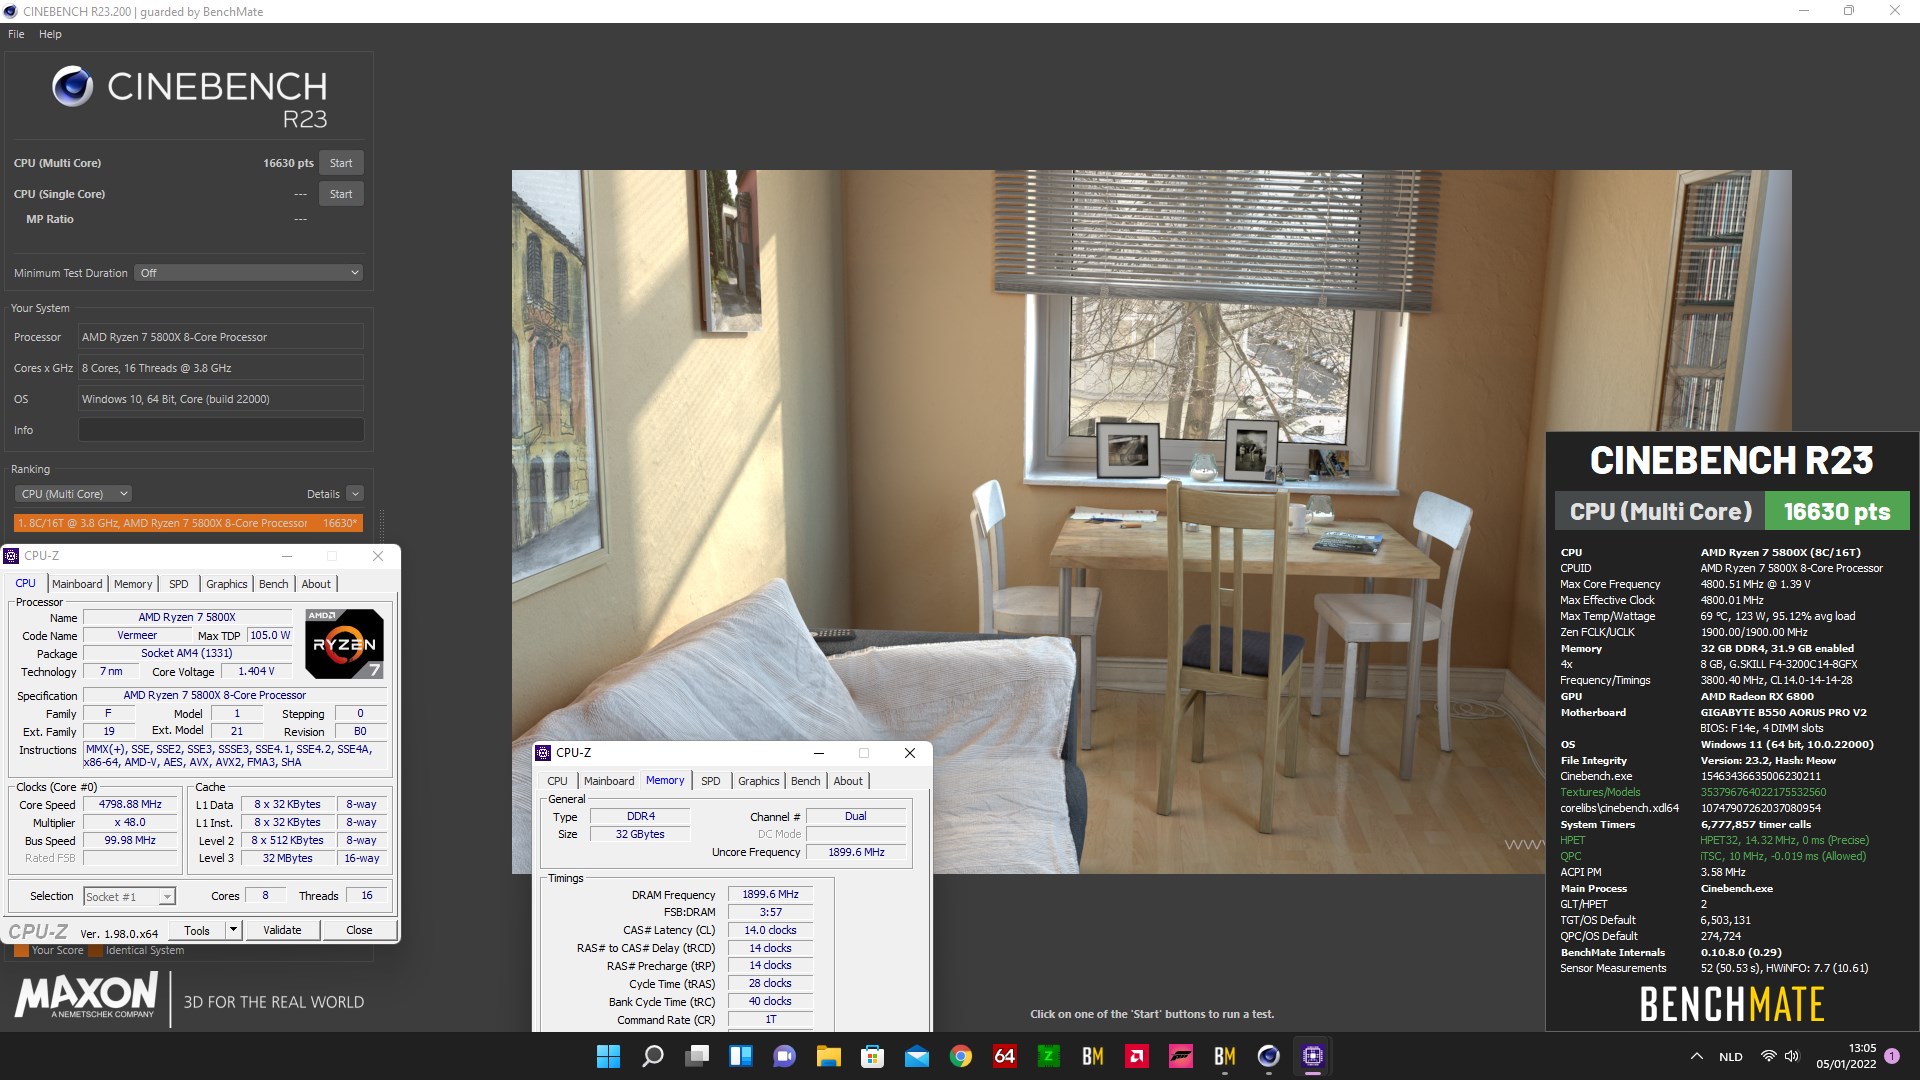Click the title icon of CPU-Z Memory window
Viewport: 1920px width, 1080px height.
[x=543, y=753]
